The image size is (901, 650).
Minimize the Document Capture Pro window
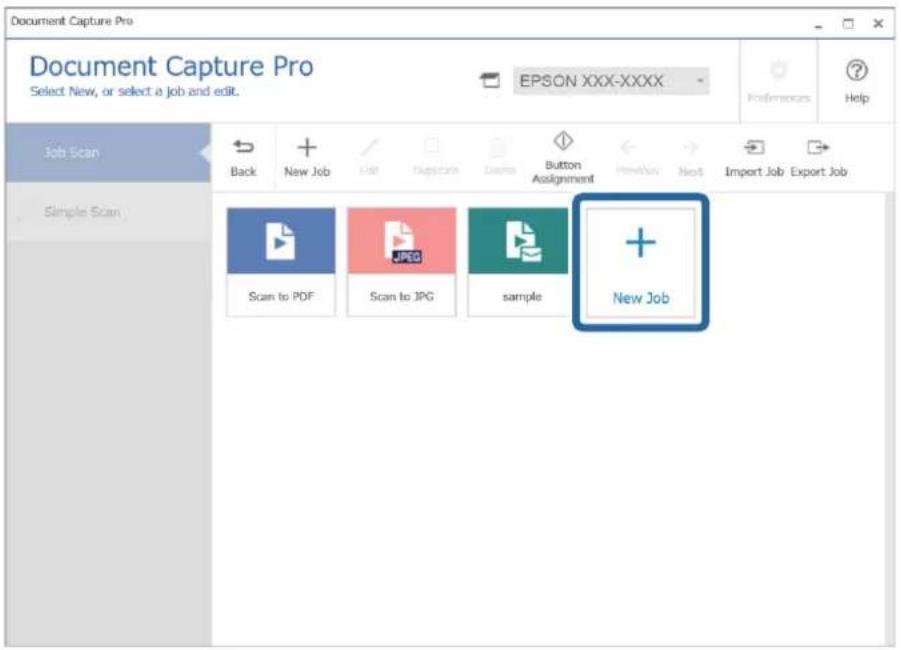click(818, 24)
